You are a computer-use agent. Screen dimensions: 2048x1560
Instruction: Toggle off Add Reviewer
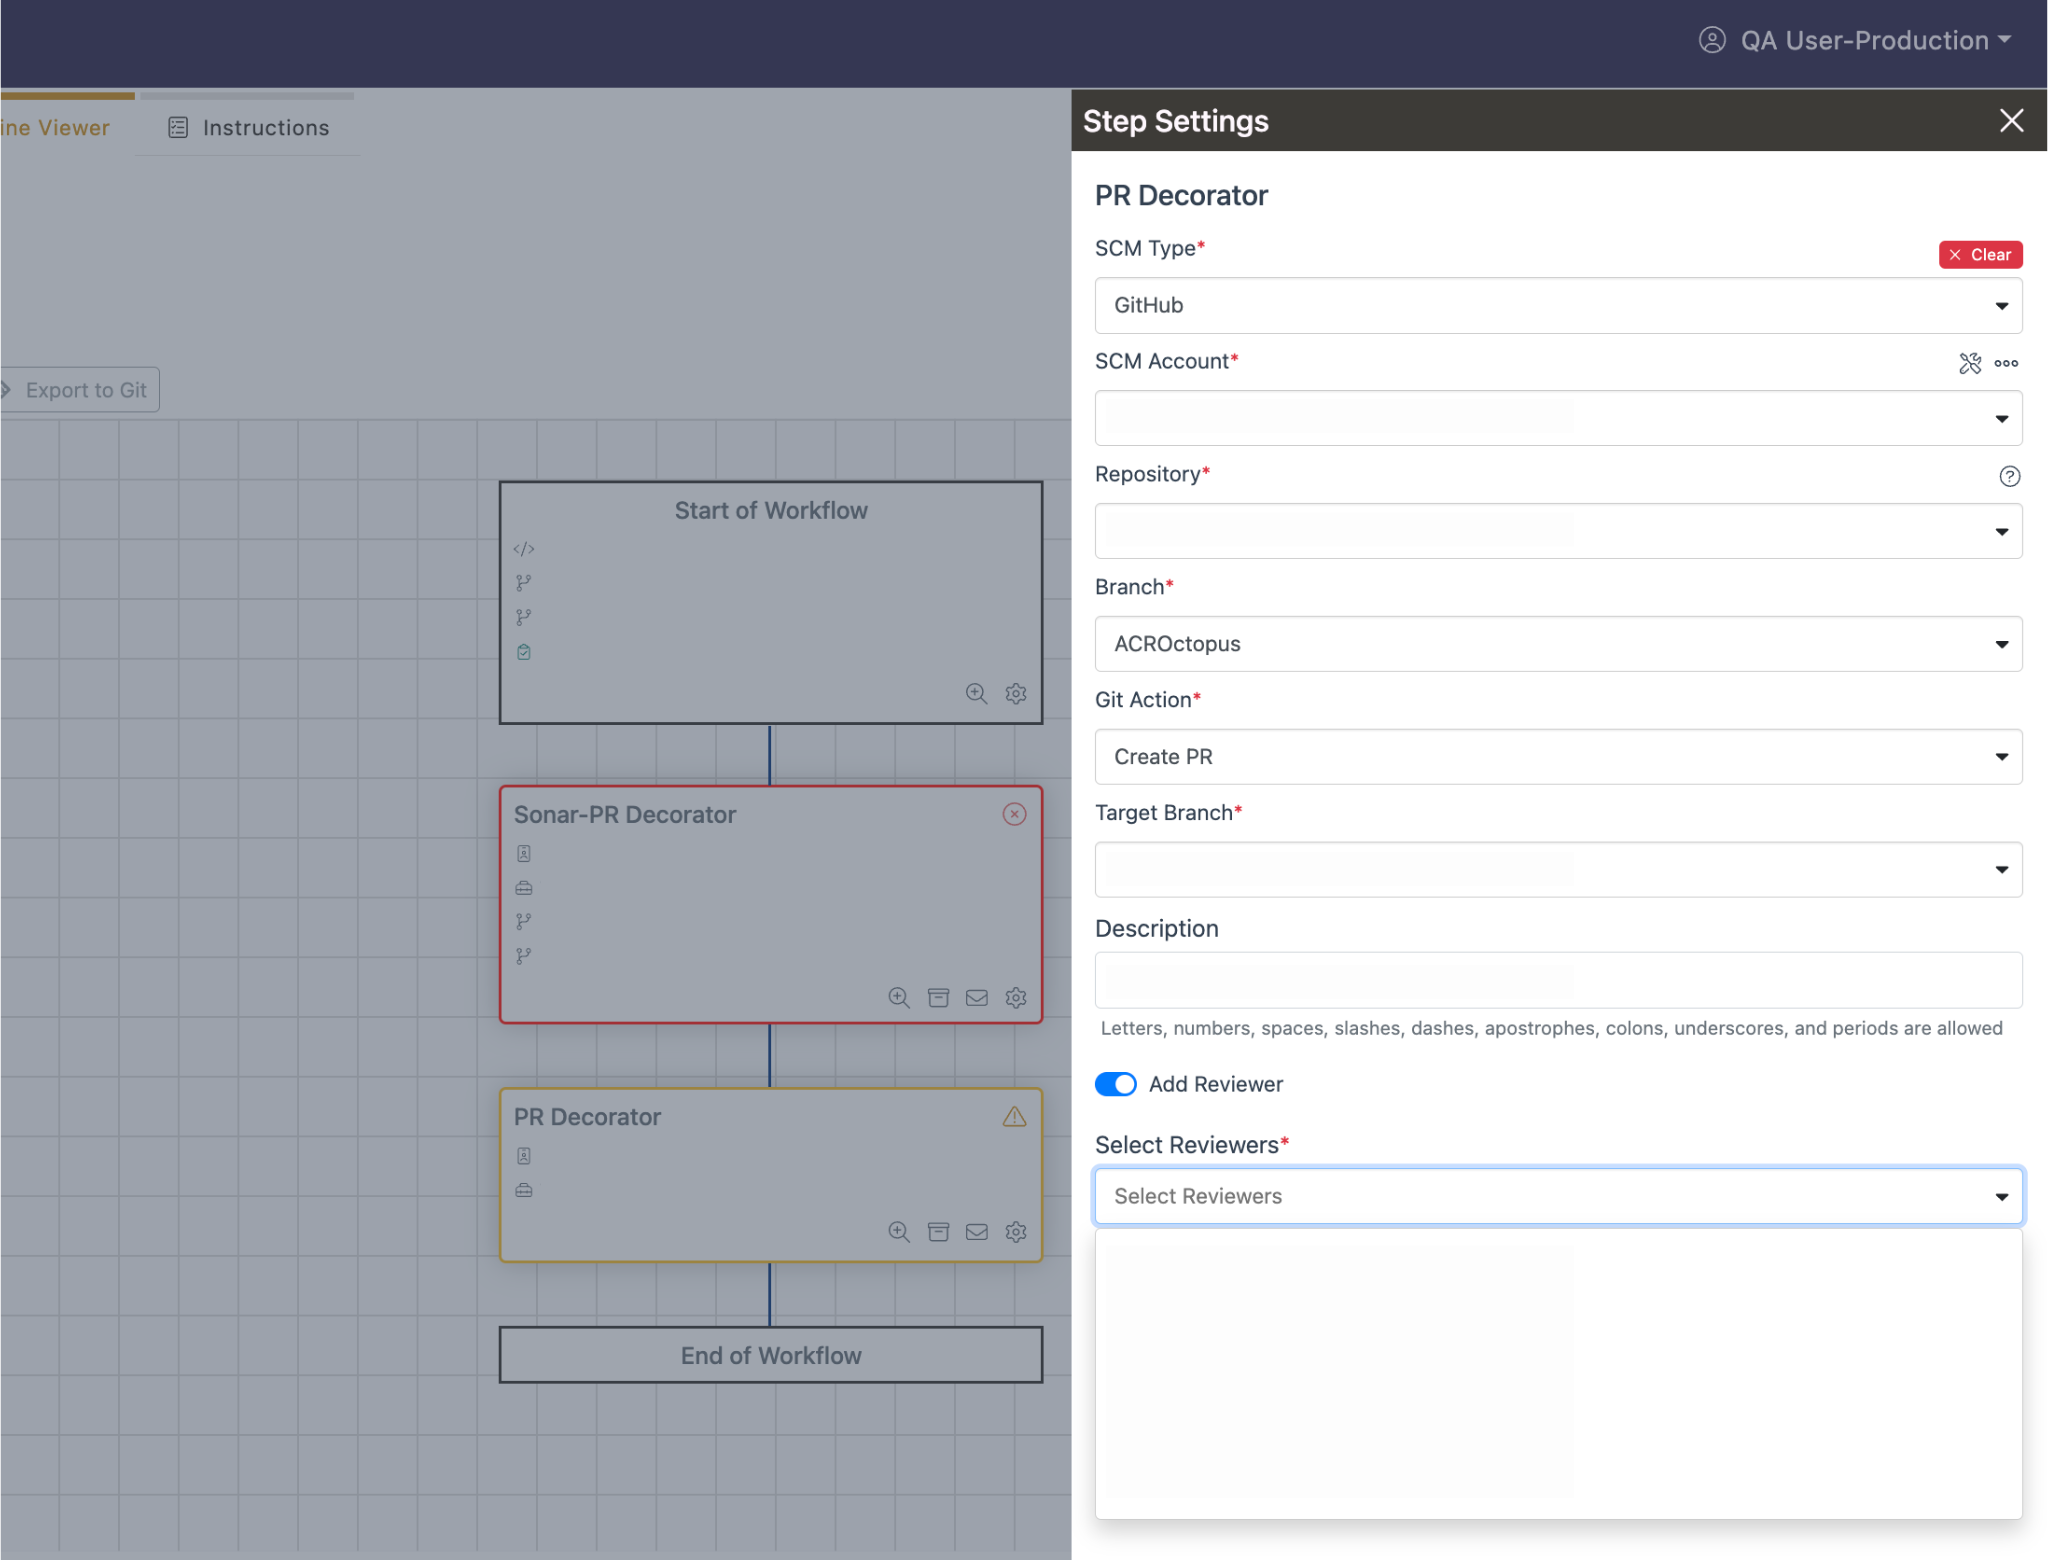pos(1115,1084)
